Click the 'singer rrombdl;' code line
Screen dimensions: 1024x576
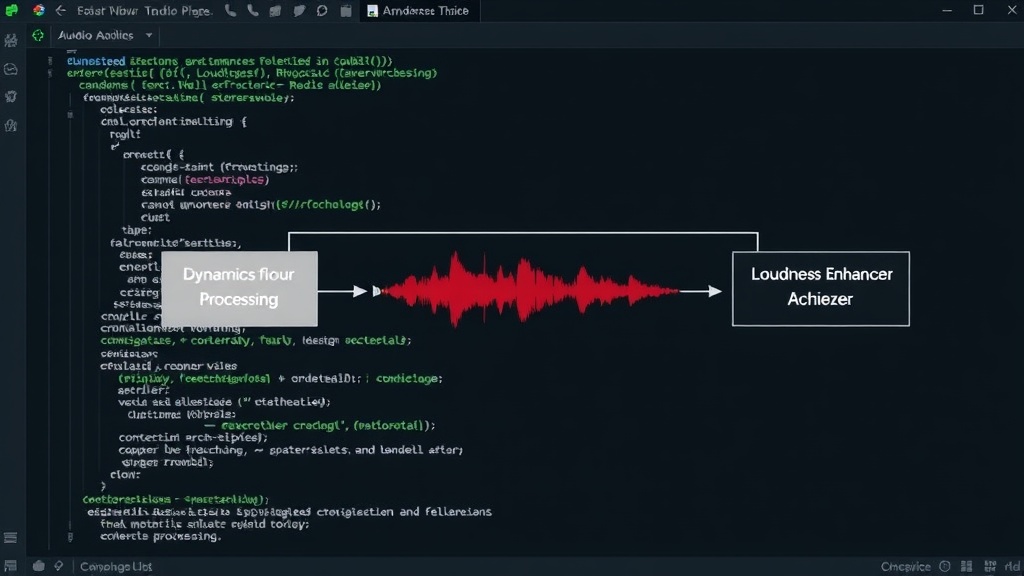pyautogui.click(x=168, y=462)
